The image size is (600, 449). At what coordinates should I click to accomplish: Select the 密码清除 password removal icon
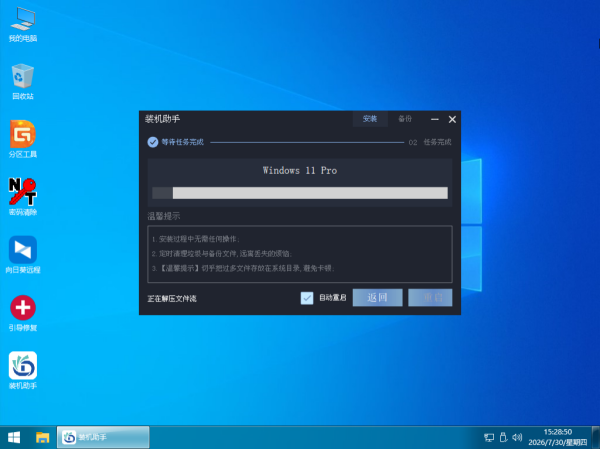(23, 197)
